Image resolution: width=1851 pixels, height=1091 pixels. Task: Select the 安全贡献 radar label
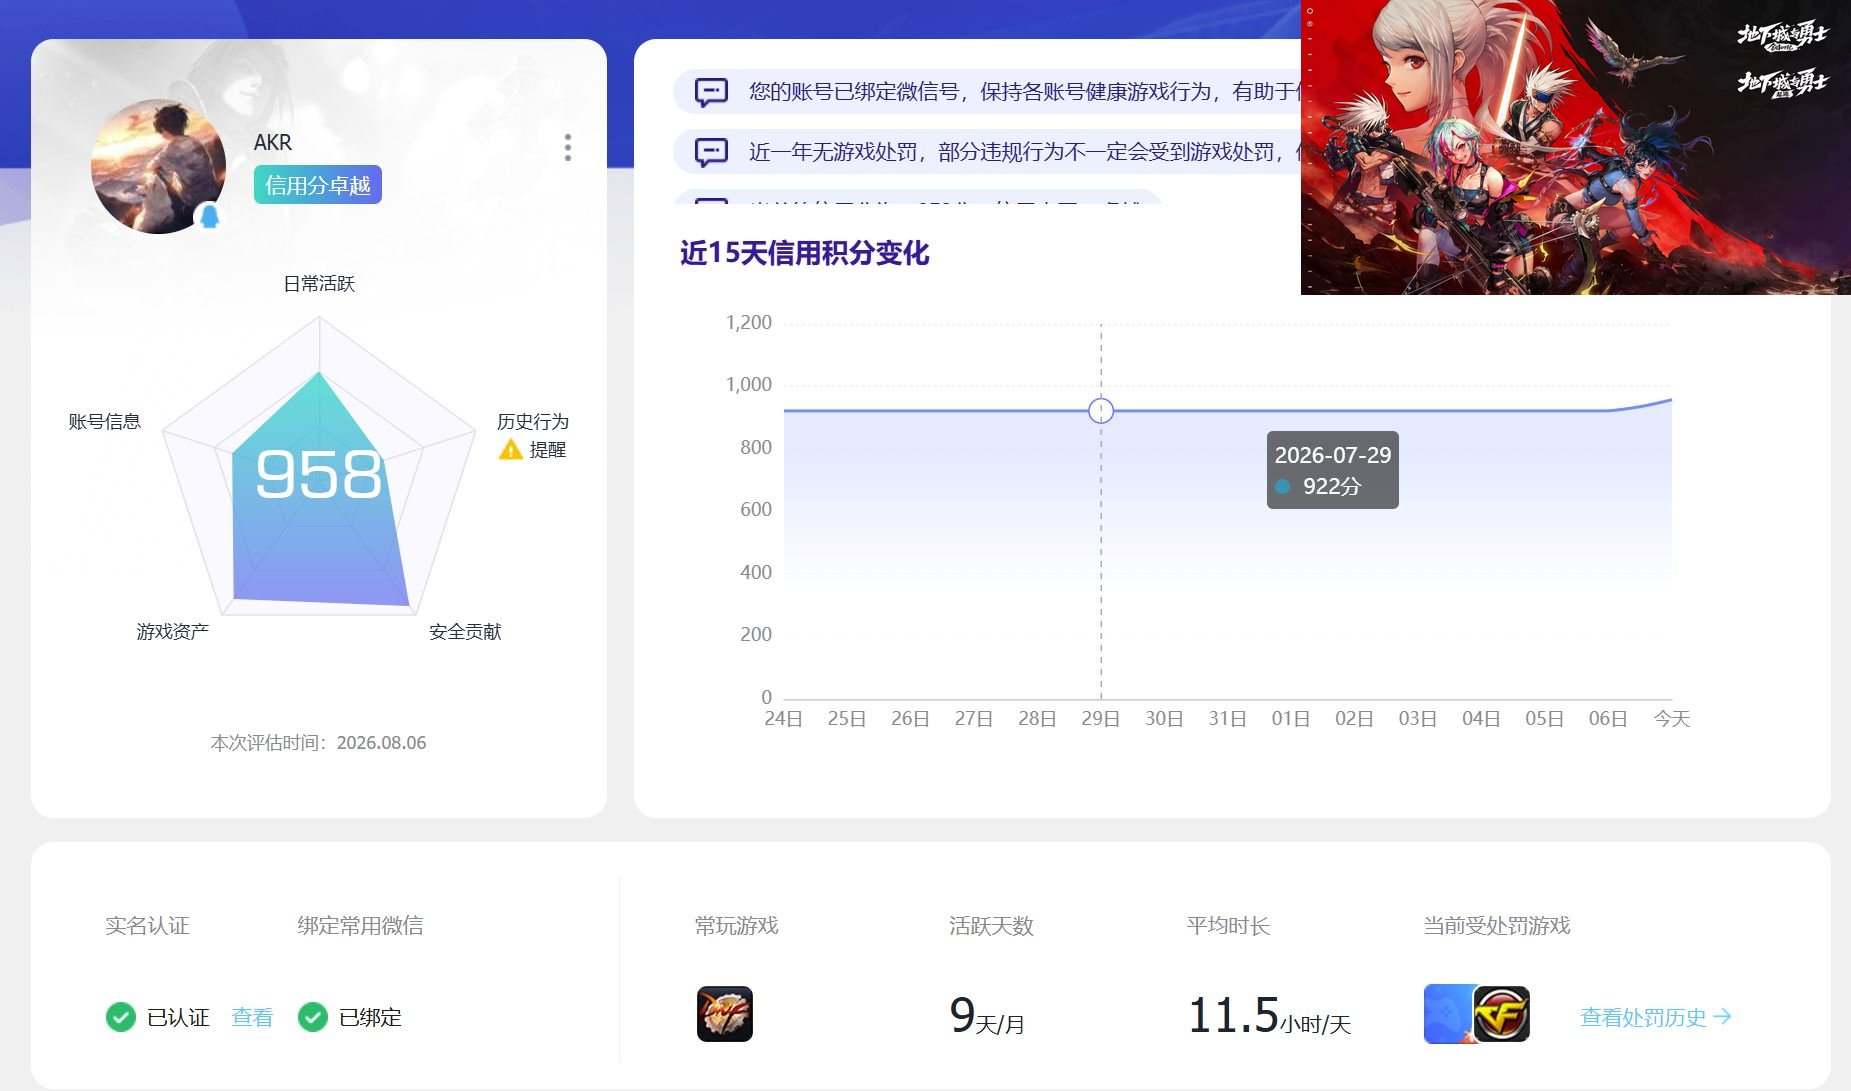tap(465, 632)
